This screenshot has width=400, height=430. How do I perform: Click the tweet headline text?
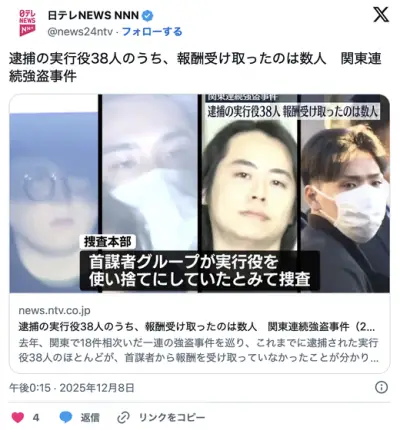(x=195, y=67)
